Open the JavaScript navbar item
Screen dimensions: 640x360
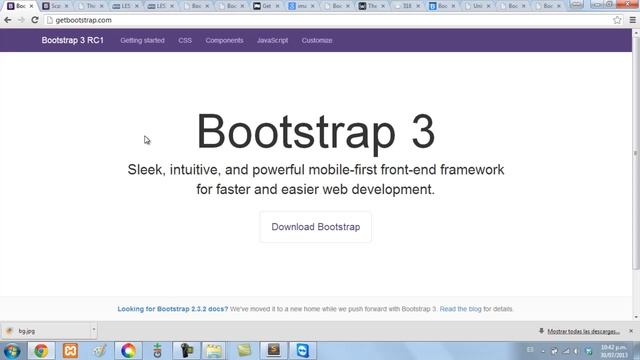(273, 40)
